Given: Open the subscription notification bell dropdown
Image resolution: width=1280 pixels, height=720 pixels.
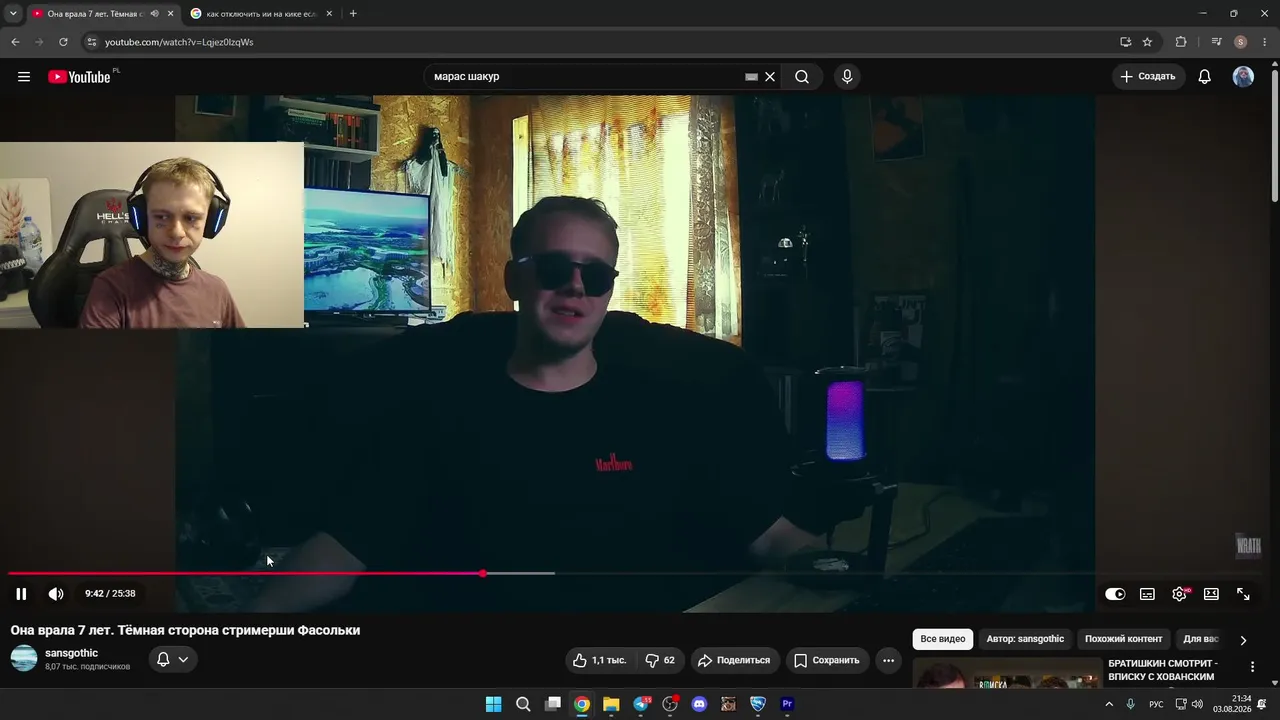Looking at the screenshot, I should [x=173, y=659].
